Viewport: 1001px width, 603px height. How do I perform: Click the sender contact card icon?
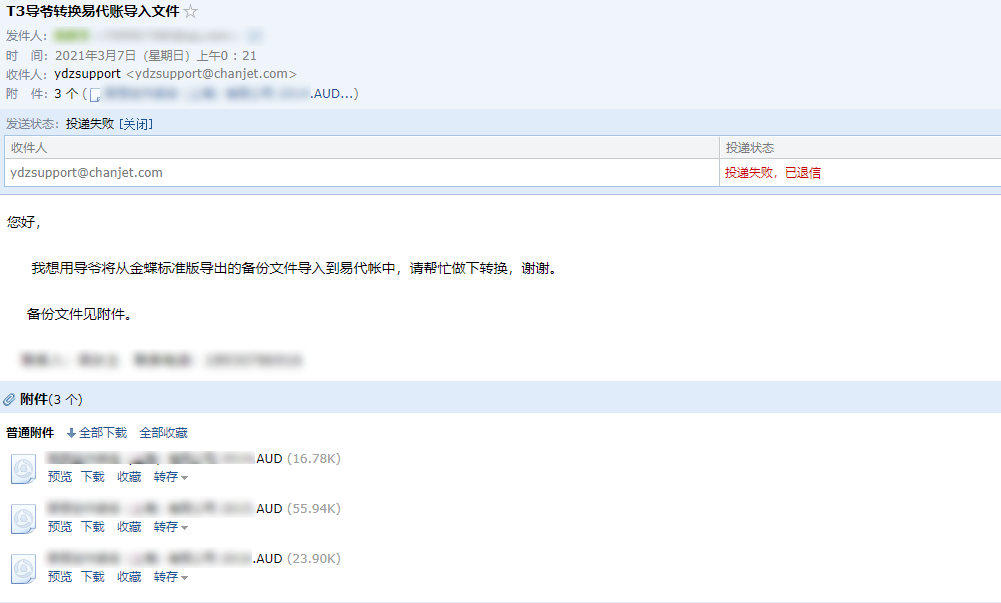coord(254,36)
